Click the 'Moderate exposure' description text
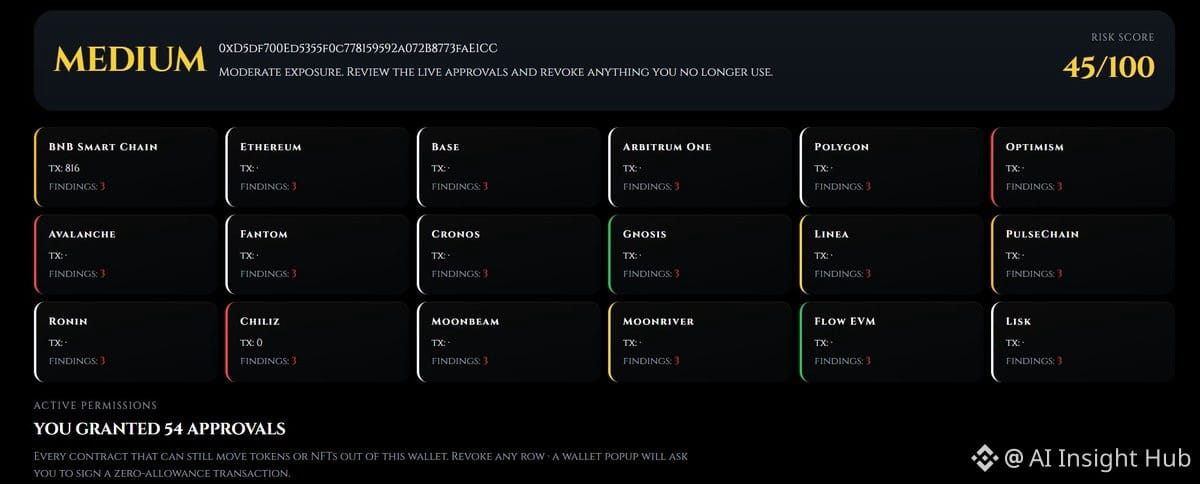 pyautogui.click(x=496, y=72)
